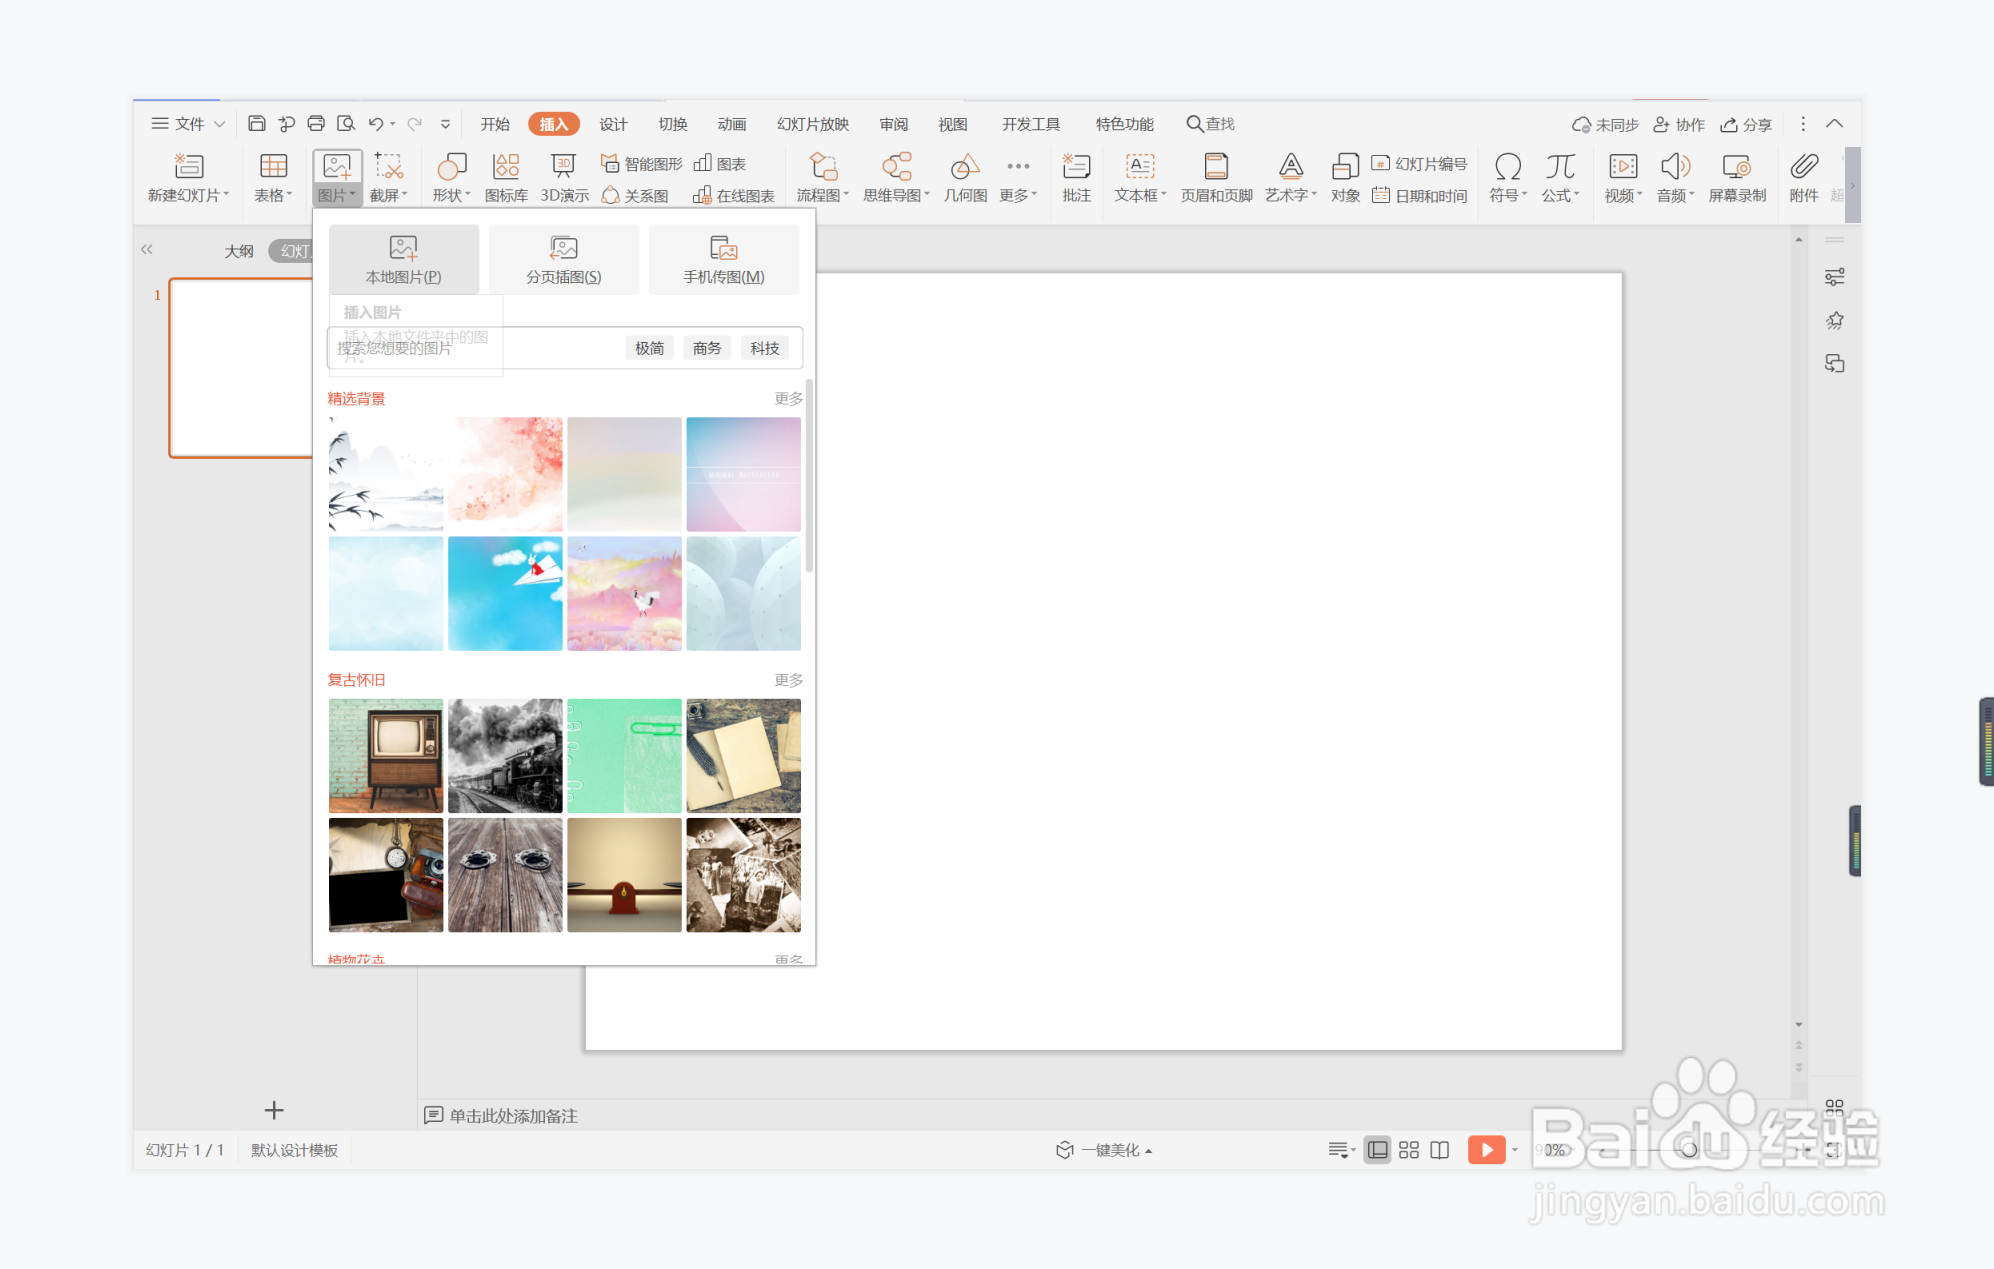Open the Start (开始) tab
1994x1269 pixels.
tap(495, 124)
